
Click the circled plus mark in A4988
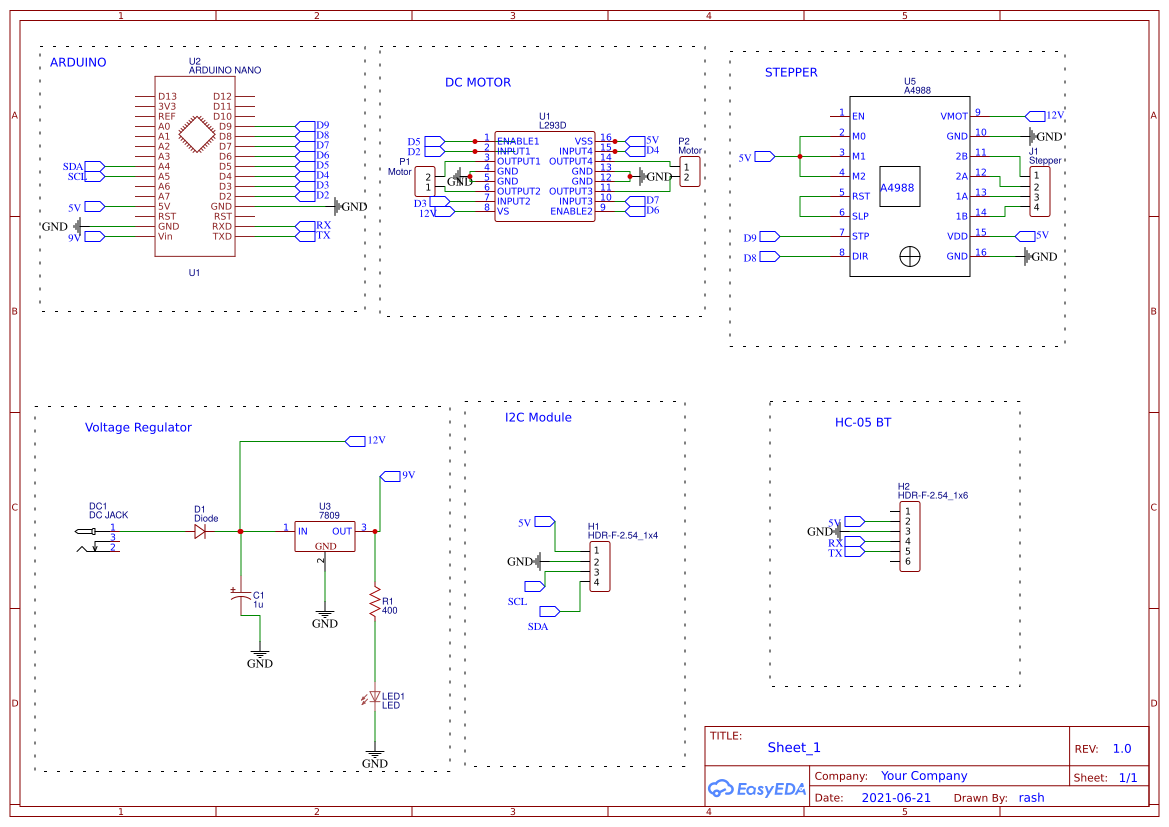coord(910,257)
